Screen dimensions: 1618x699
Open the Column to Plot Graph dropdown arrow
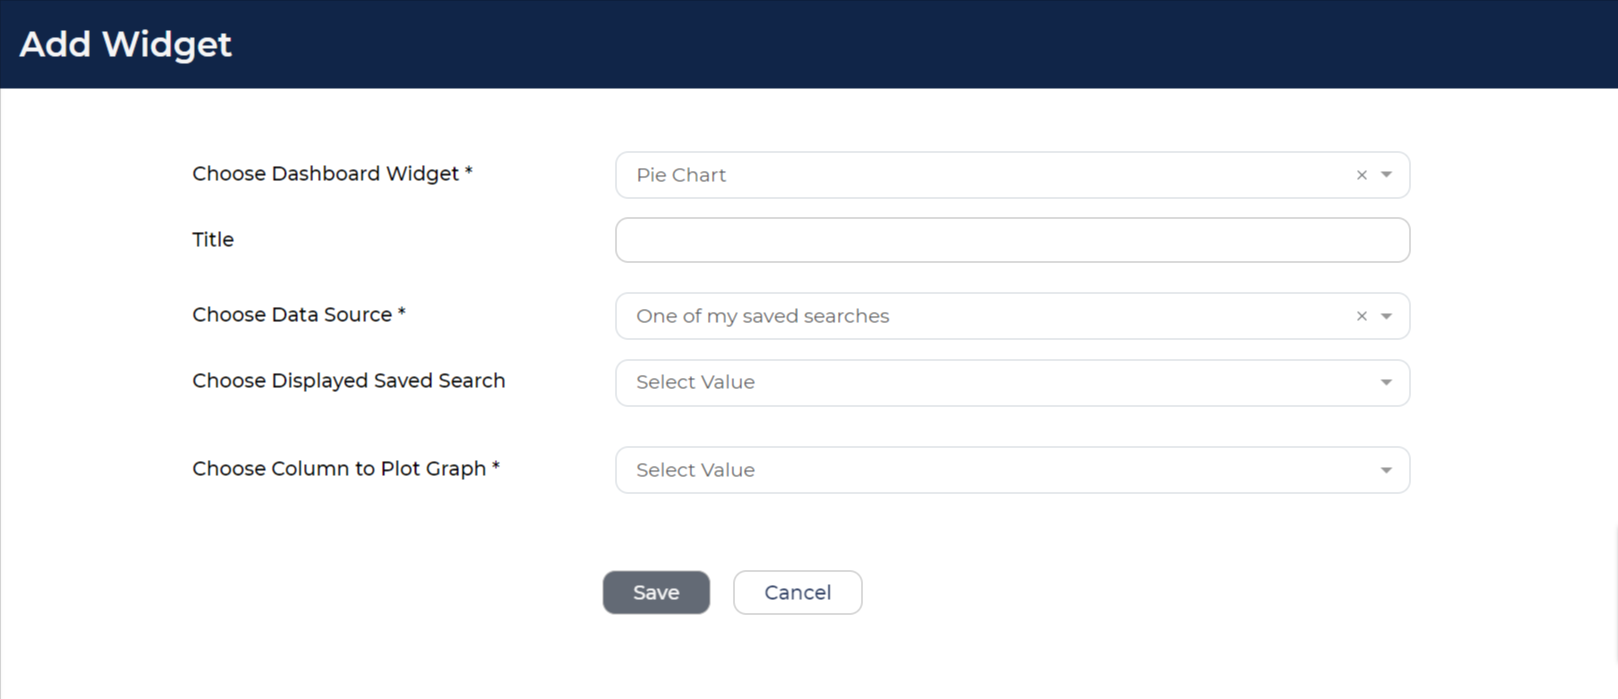coord(1386,470)
